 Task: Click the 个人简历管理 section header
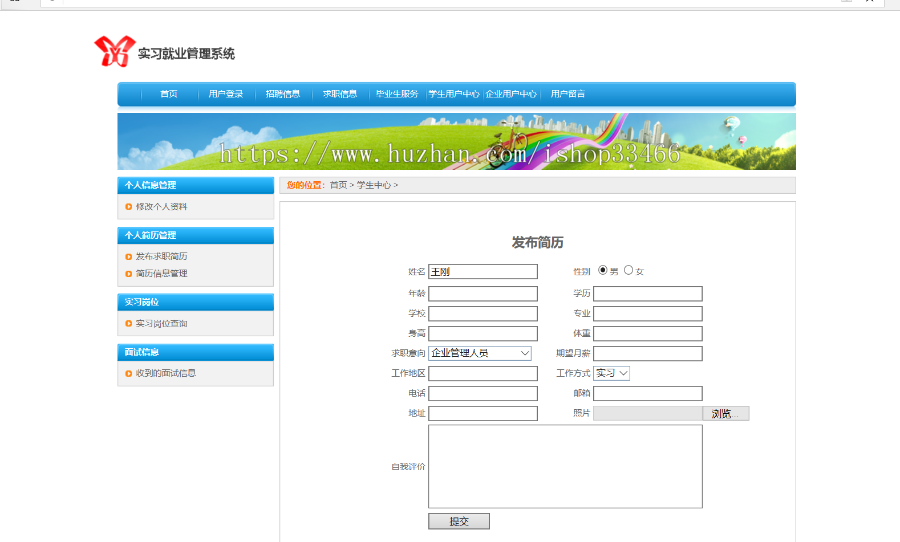click(x=196, y=235)
